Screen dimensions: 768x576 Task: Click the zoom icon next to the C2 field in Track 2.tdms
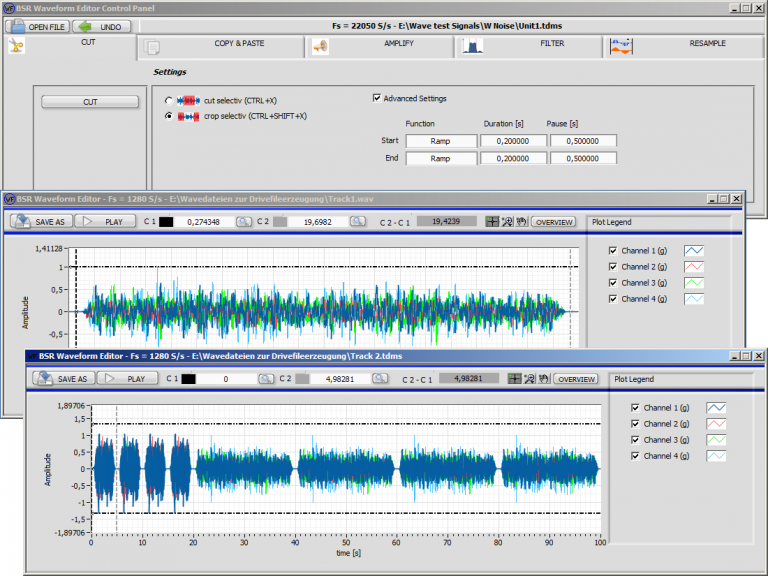click(380, 379)
